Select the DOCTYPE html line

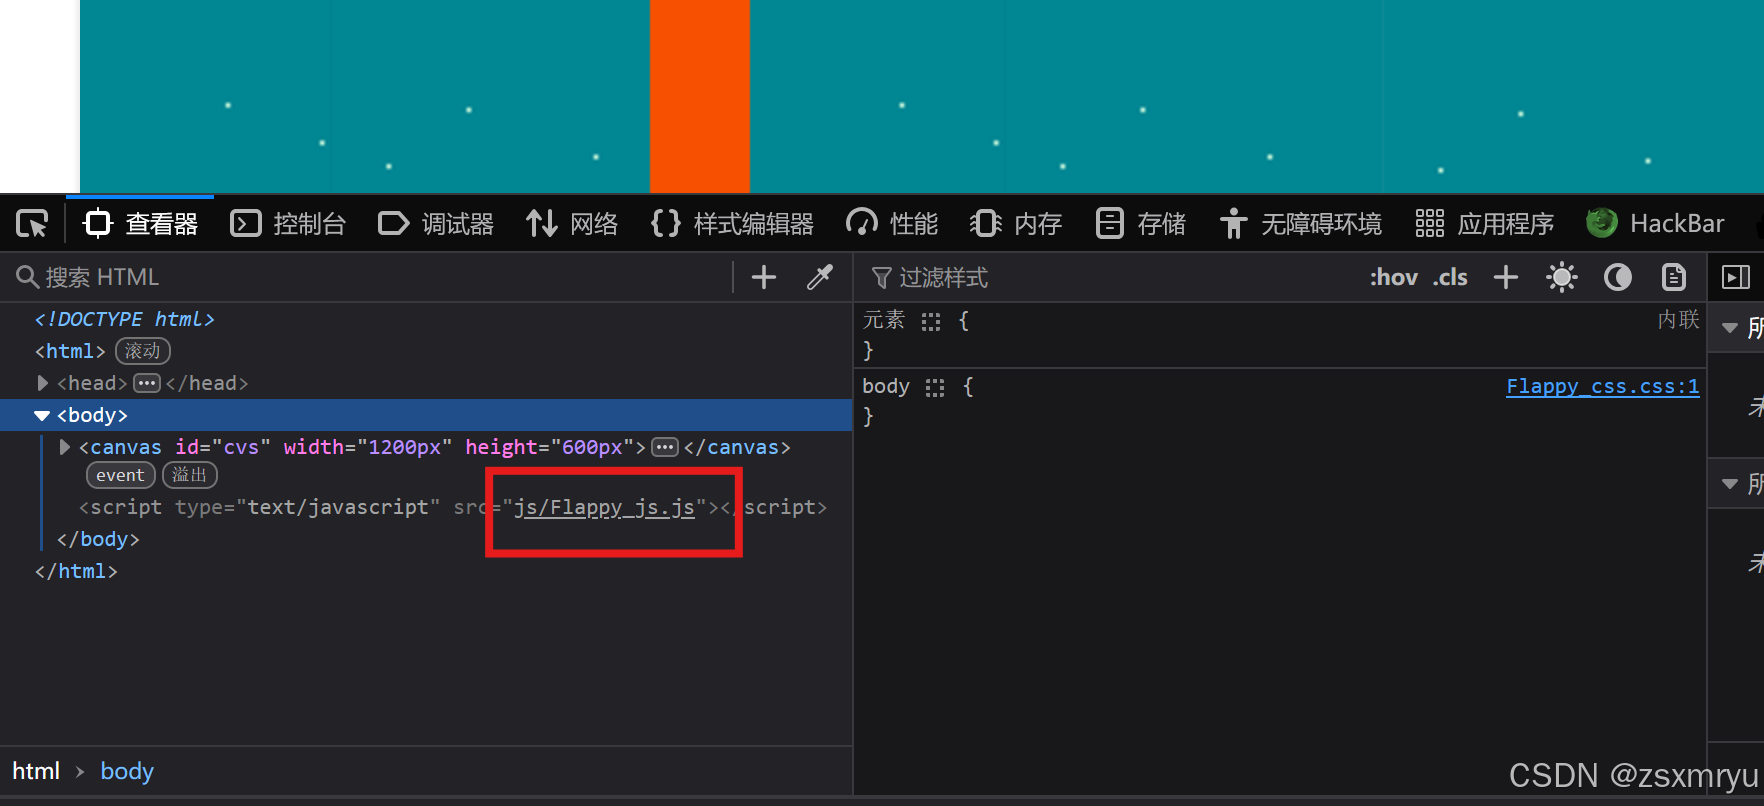[125, 319]
